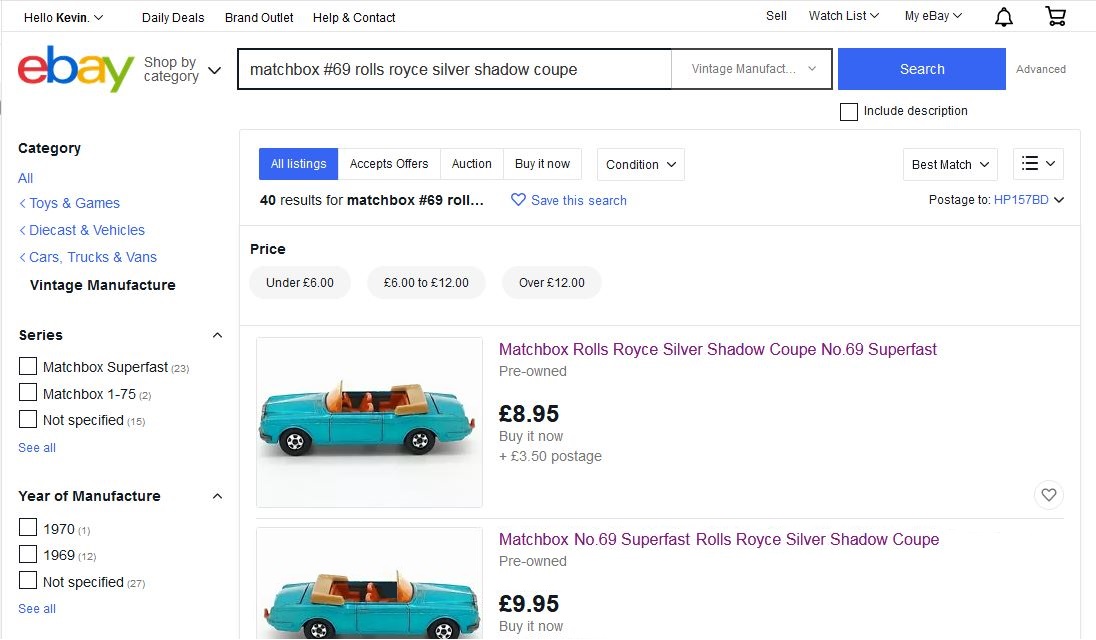Viewport: 1096px width, 640px height.
Task: Expand the Condition filter dropdown
Action: [x=641, y=164]
